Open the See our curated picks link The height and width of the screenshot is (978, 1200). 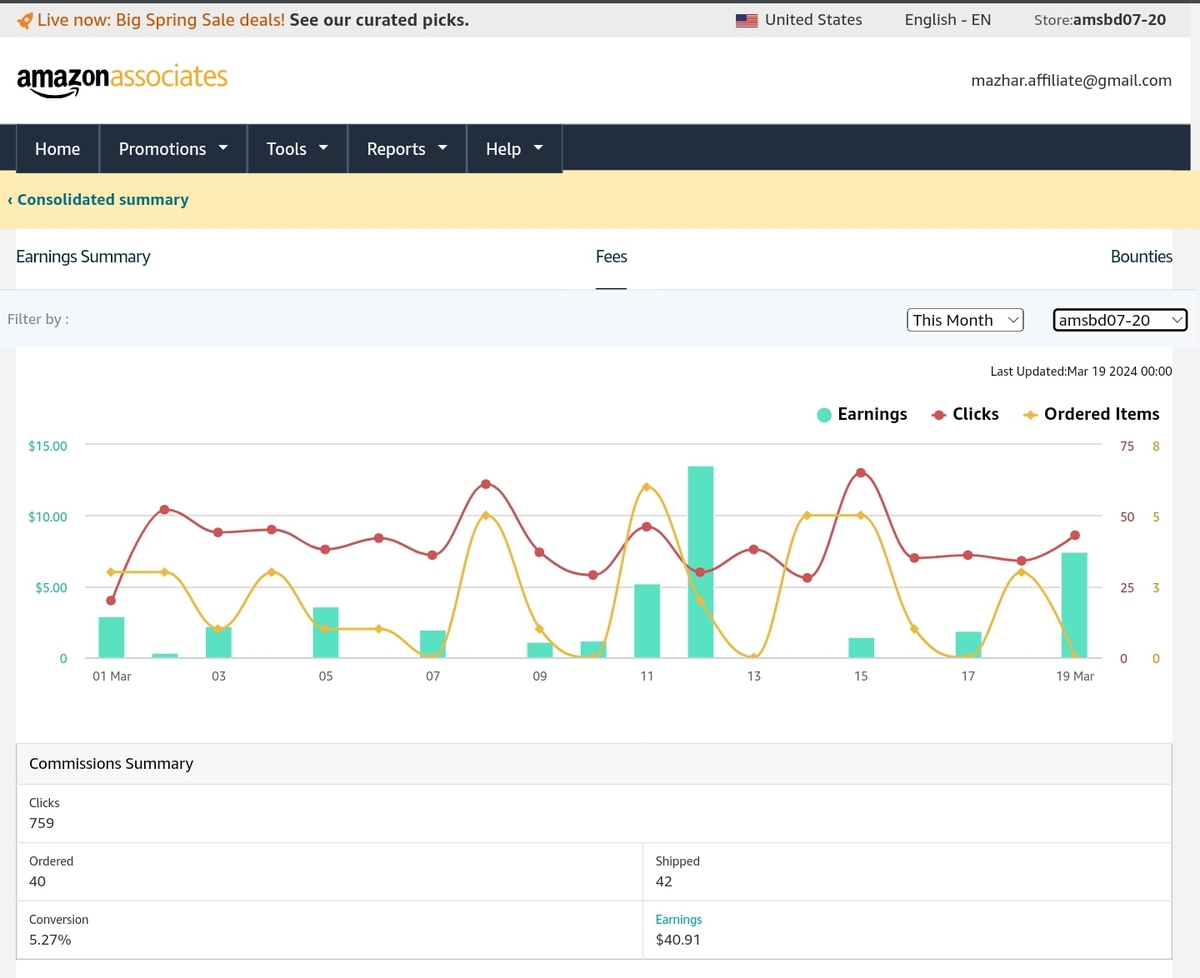click(x=379, y=20)
